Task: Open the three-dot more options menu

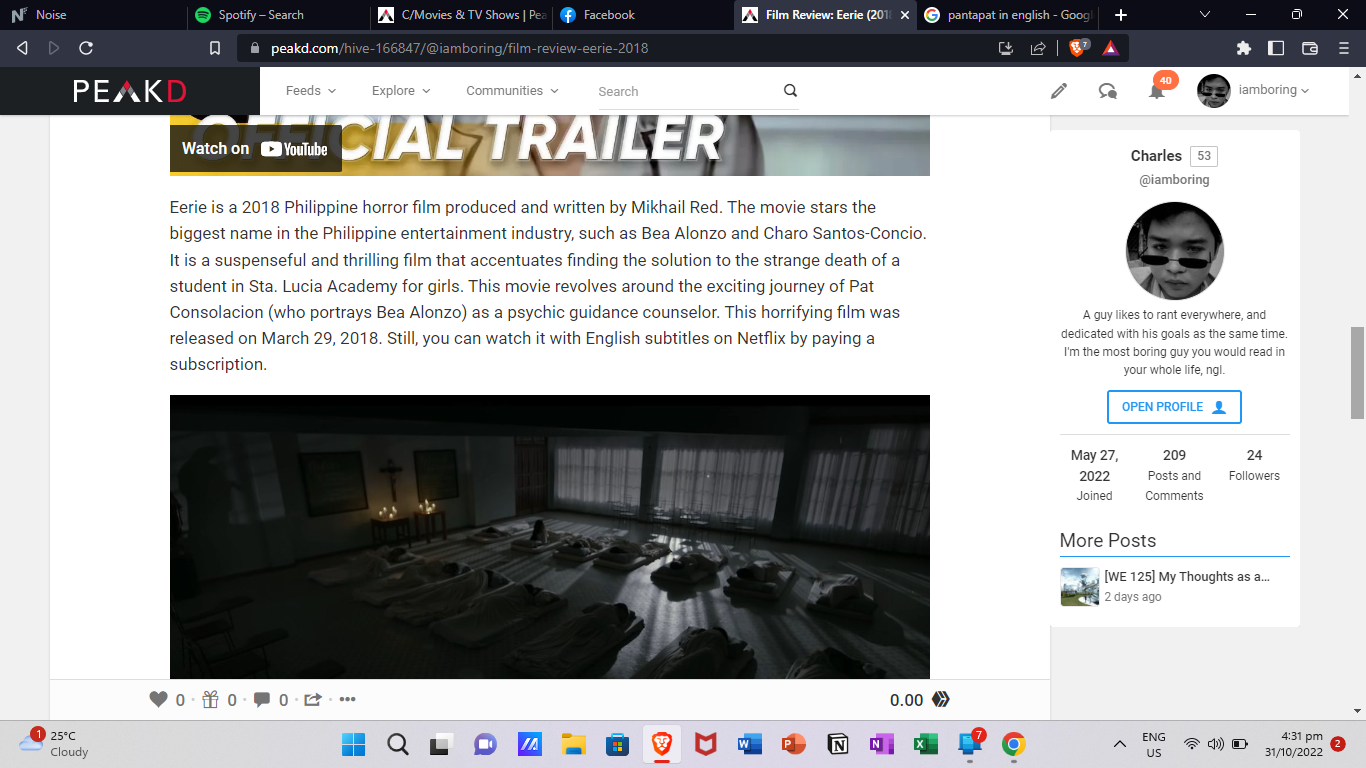Action: coord(347,700)
